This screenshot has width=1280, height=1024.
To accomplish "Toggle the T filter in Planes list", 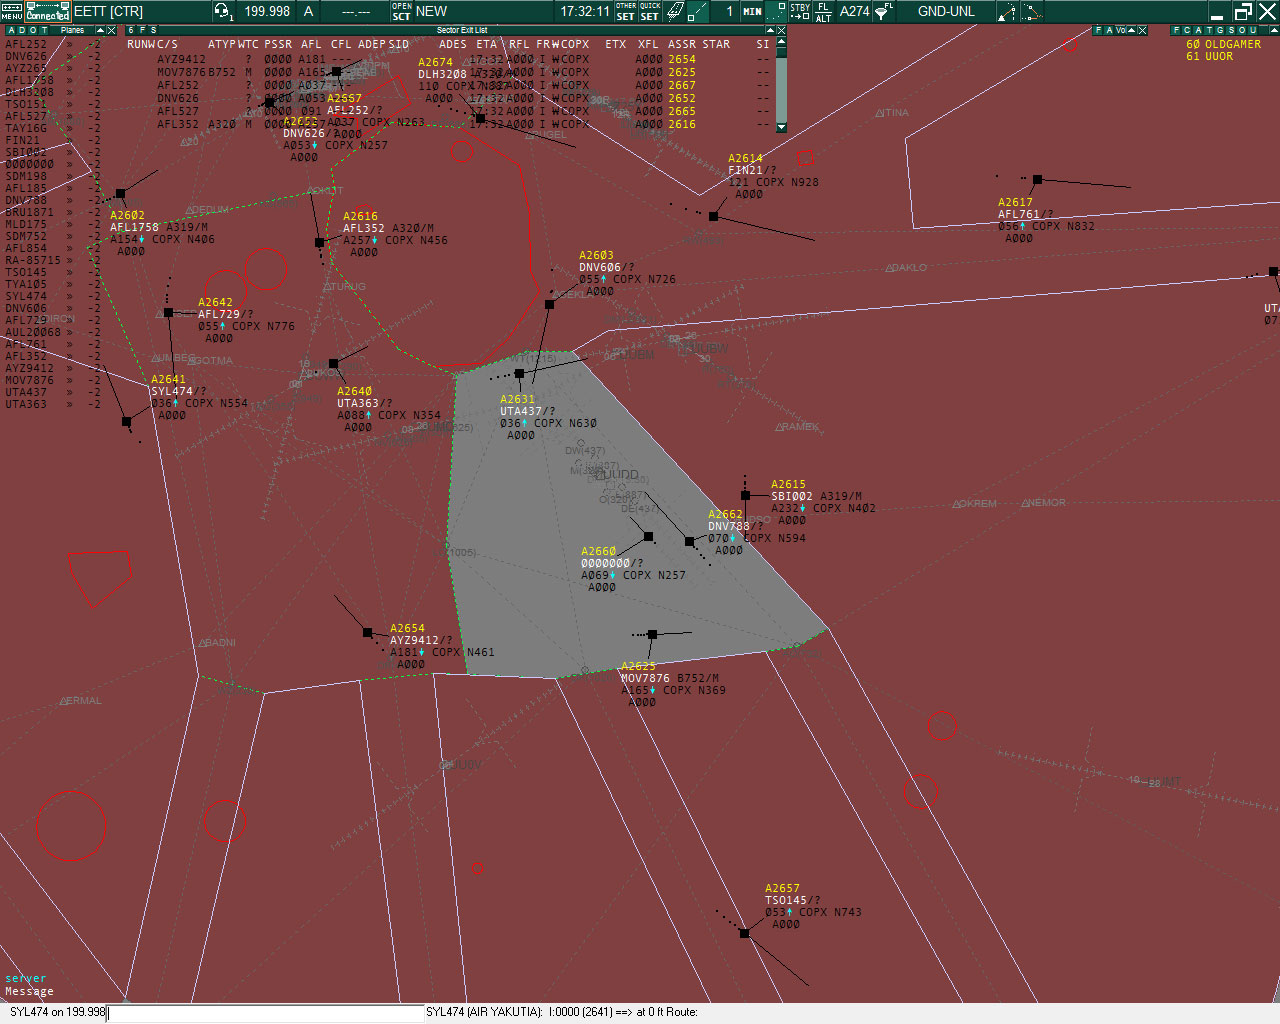I will point(43,30).
